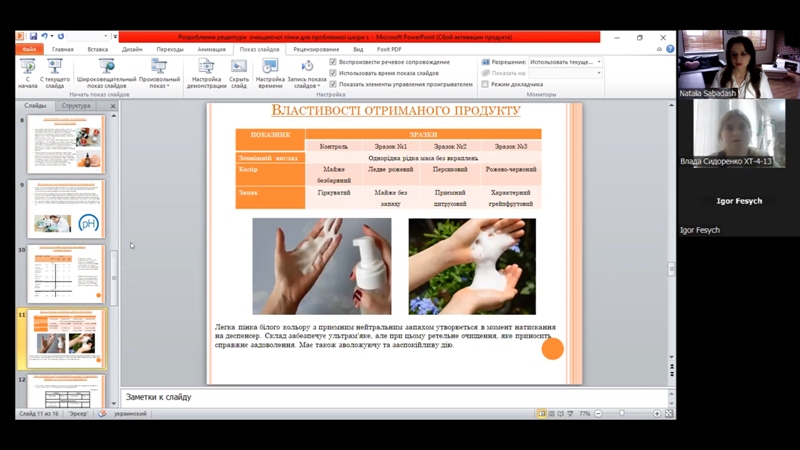Click 77% zoom level button
Screen dimensions: 800x450
[x=585, y=414]
